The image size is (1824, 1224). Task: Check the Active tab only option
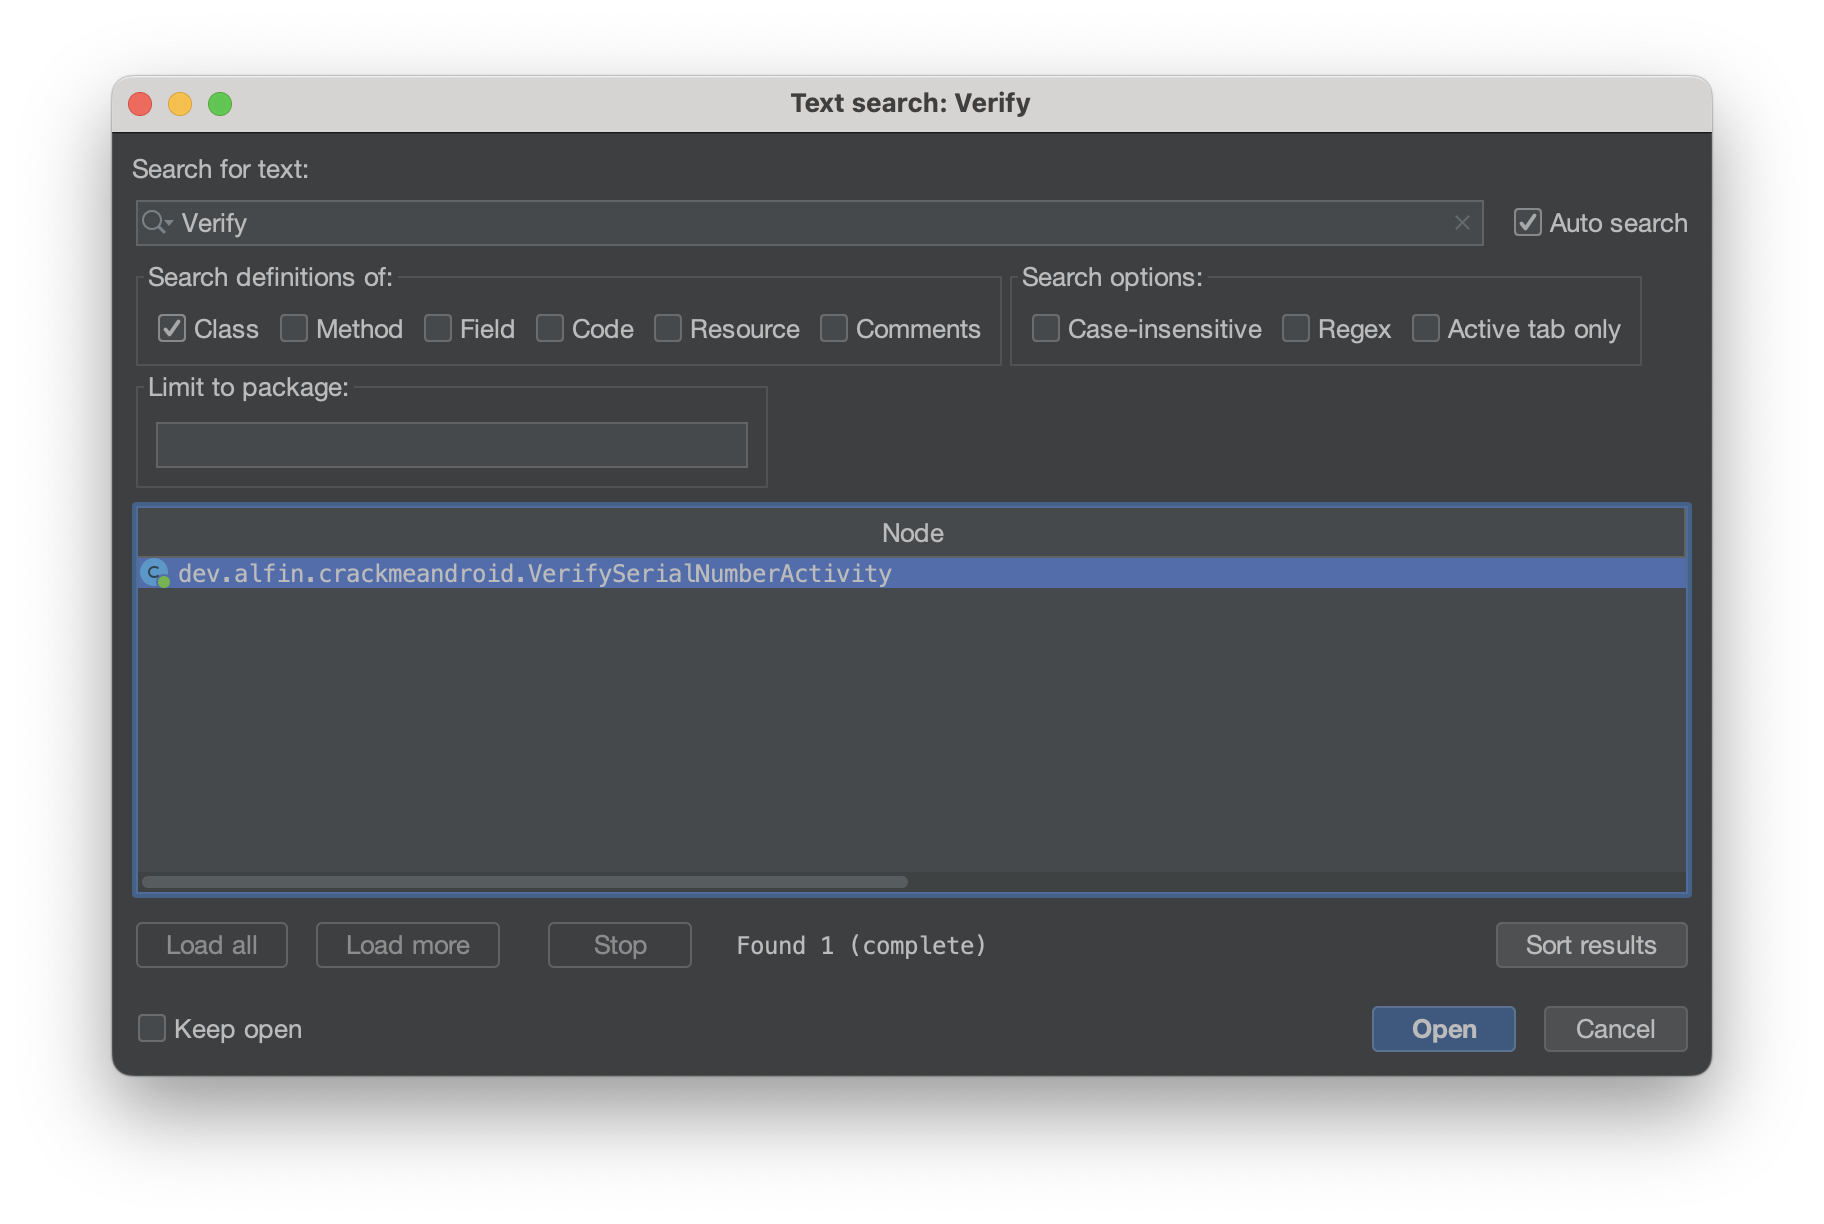(1426, 328)
